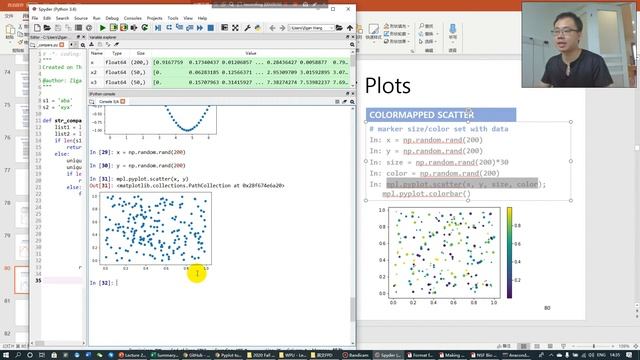Screen dimensions: 640x360
Task: Run selection or current line
Action: pos(134,28)
